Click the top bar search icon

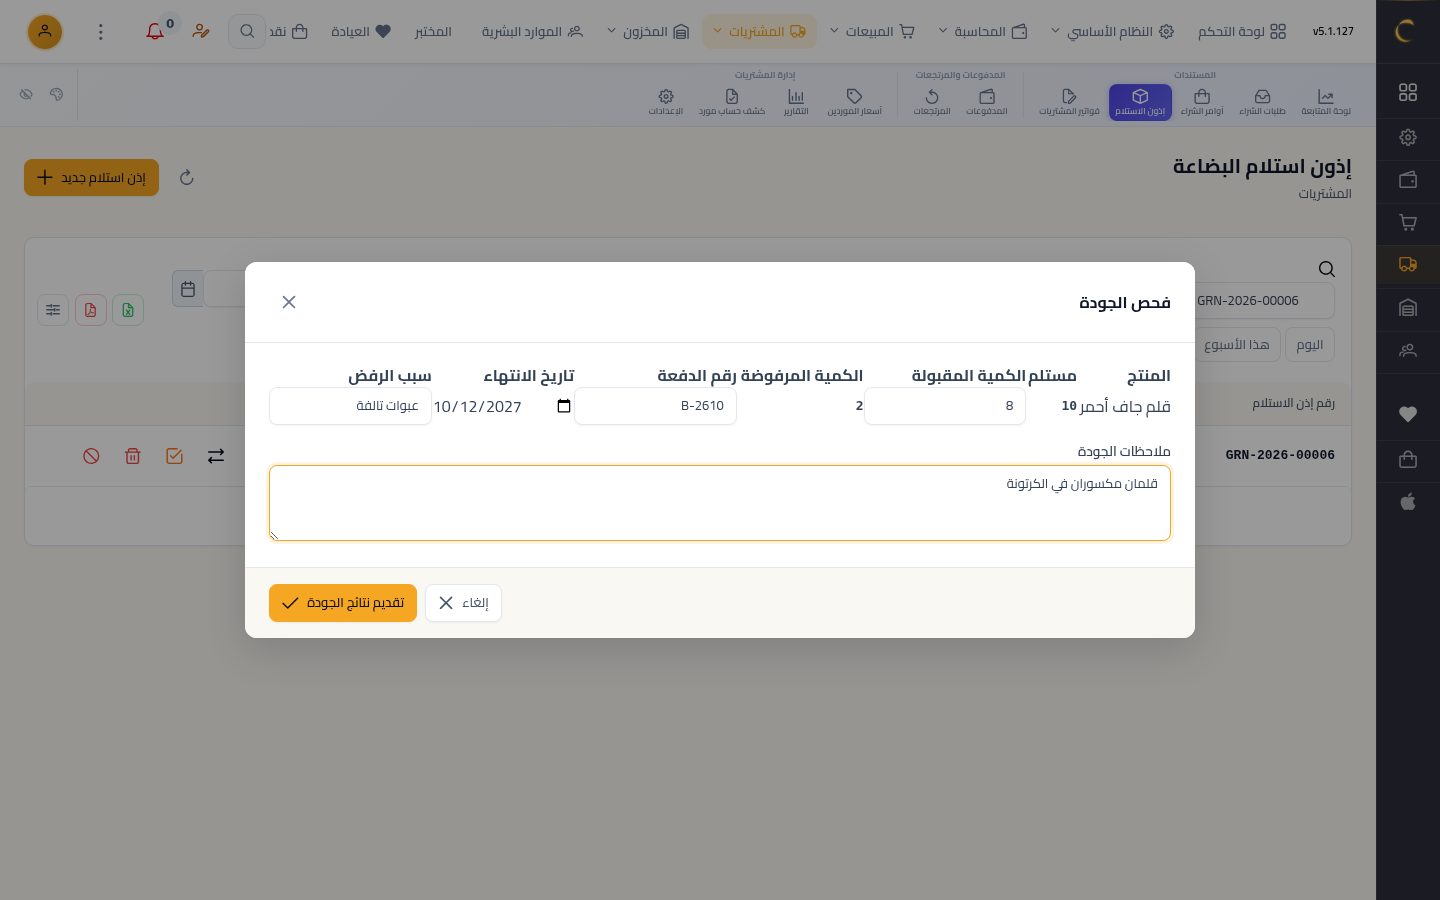click(x=247, y=32)
